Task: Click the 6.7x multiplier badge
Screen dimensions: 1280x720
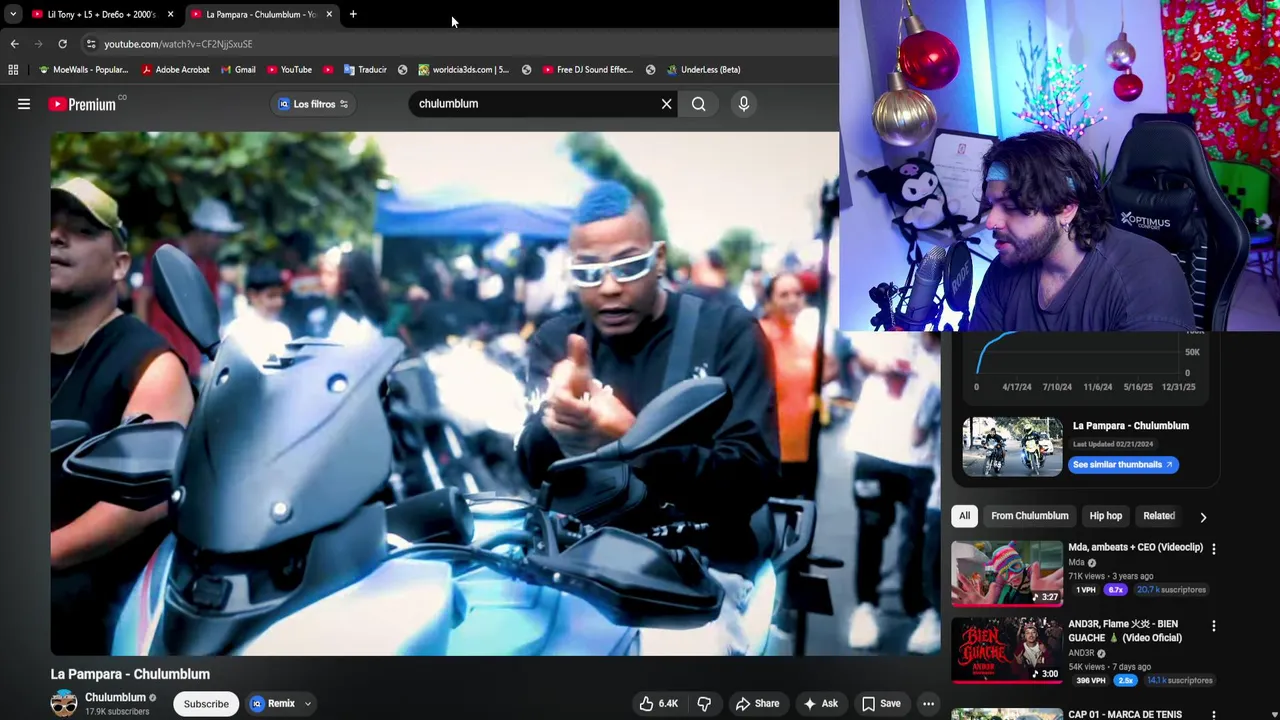Action: point(1115,590)
